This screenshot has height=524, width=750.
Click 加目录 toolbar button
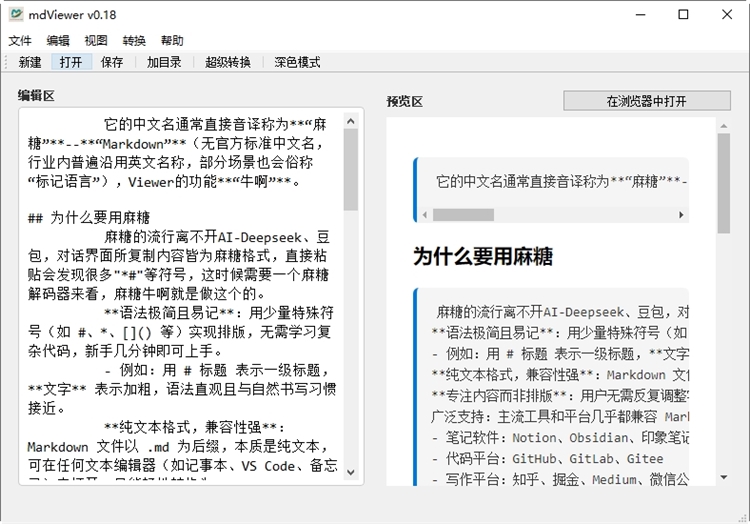pos(164,62)
